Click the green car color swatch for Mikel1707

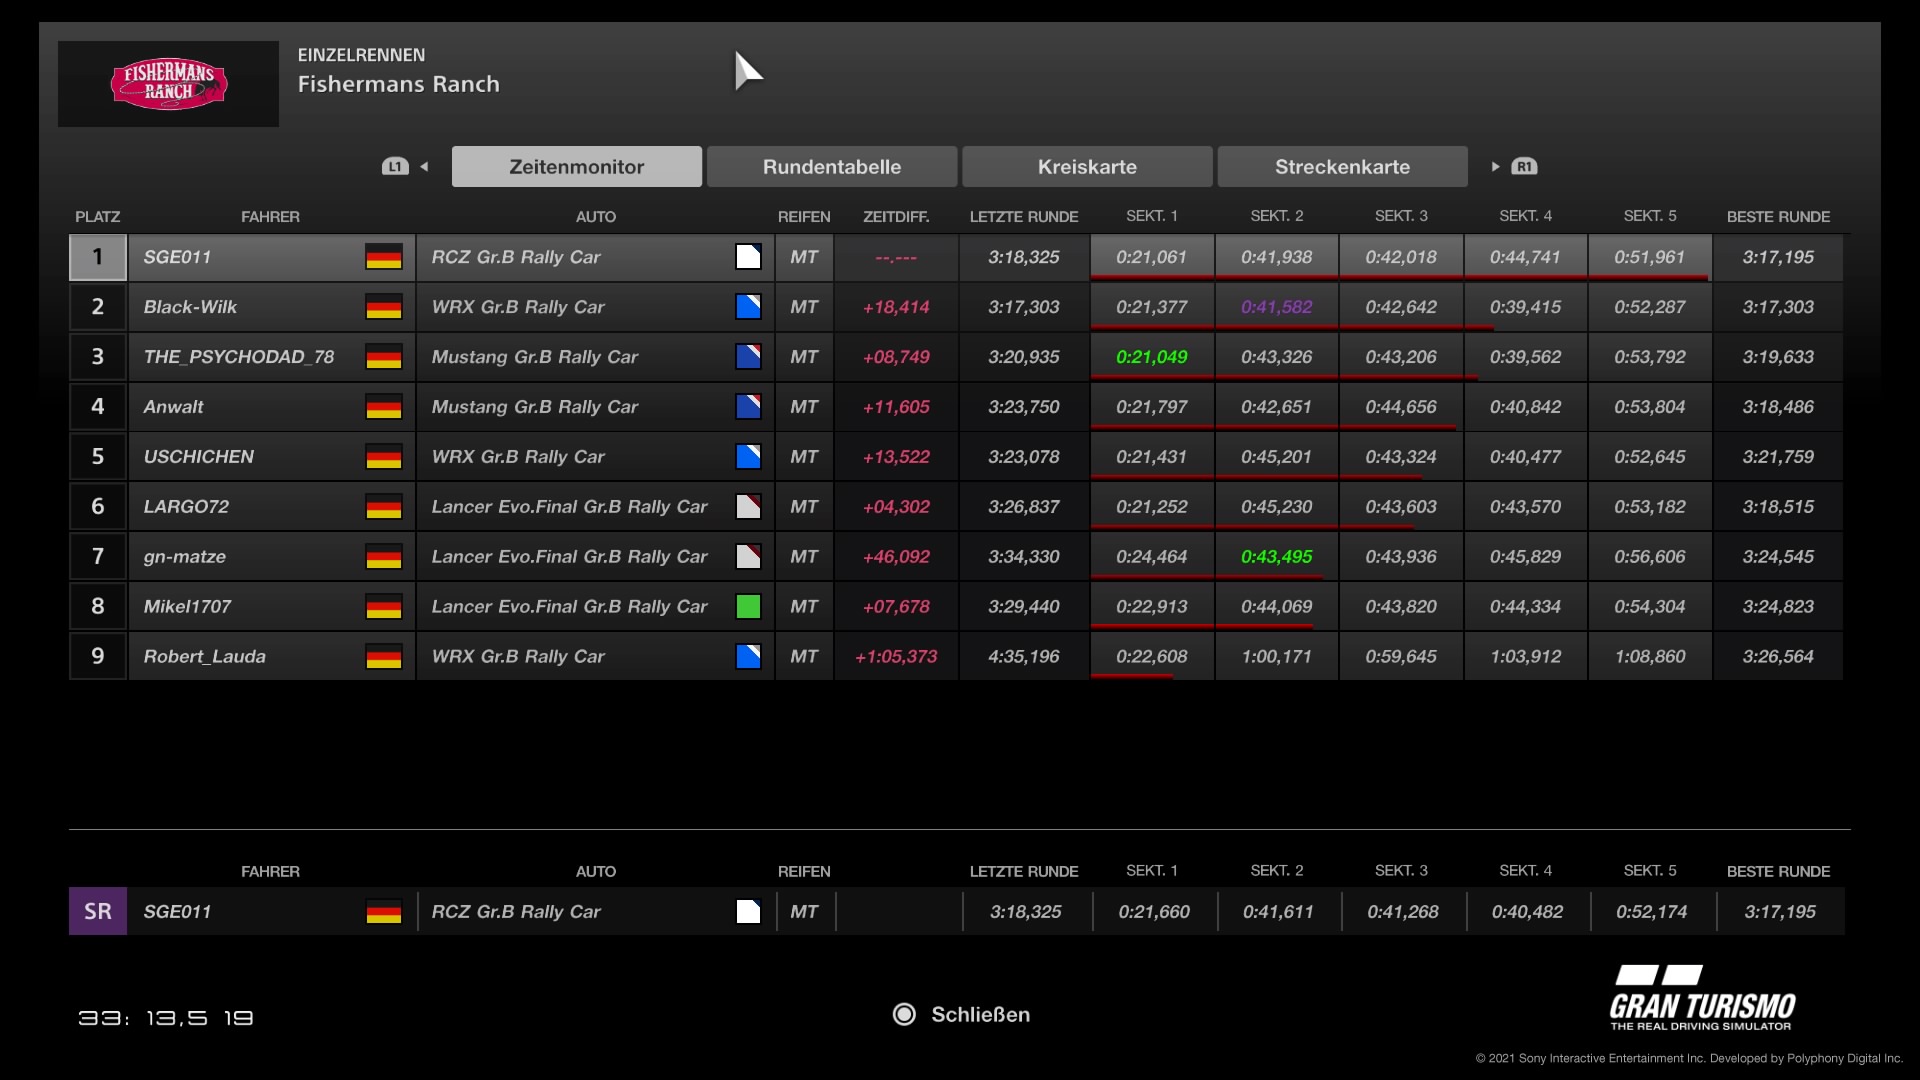coord(748,607)
